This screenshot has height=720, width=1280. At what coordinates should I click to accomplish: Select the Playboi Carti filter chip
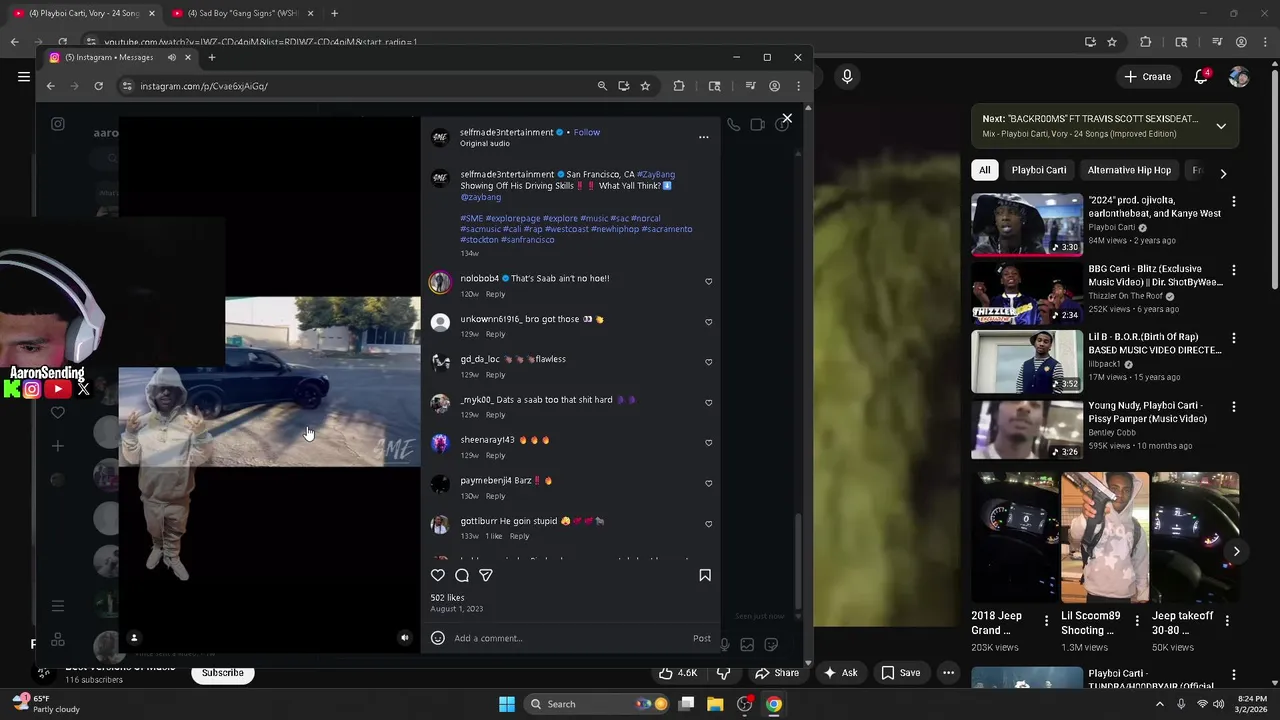click(1039, 170)
